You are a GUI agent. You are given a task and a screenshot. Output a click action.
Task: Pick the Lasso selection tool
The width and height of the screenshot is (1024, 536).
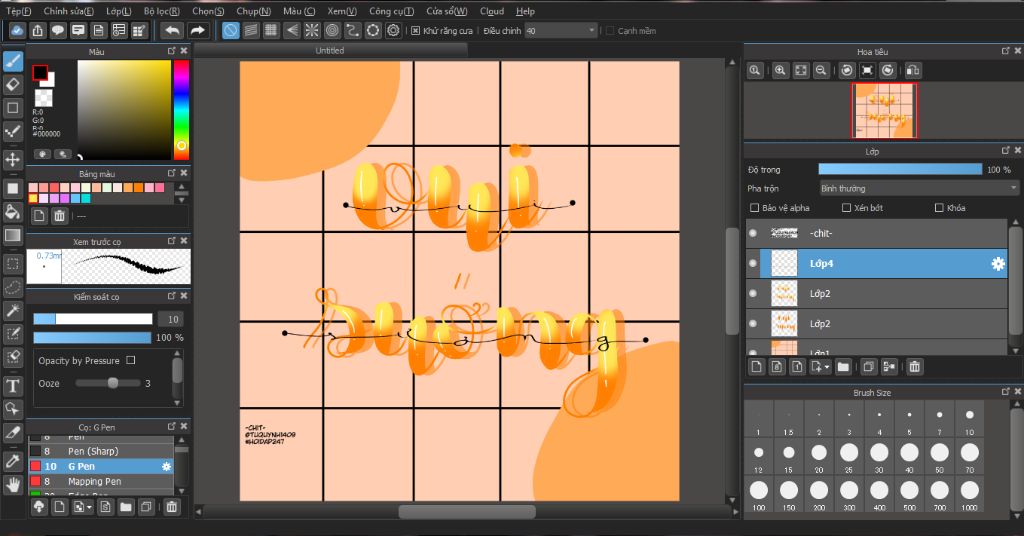point(12,287)
